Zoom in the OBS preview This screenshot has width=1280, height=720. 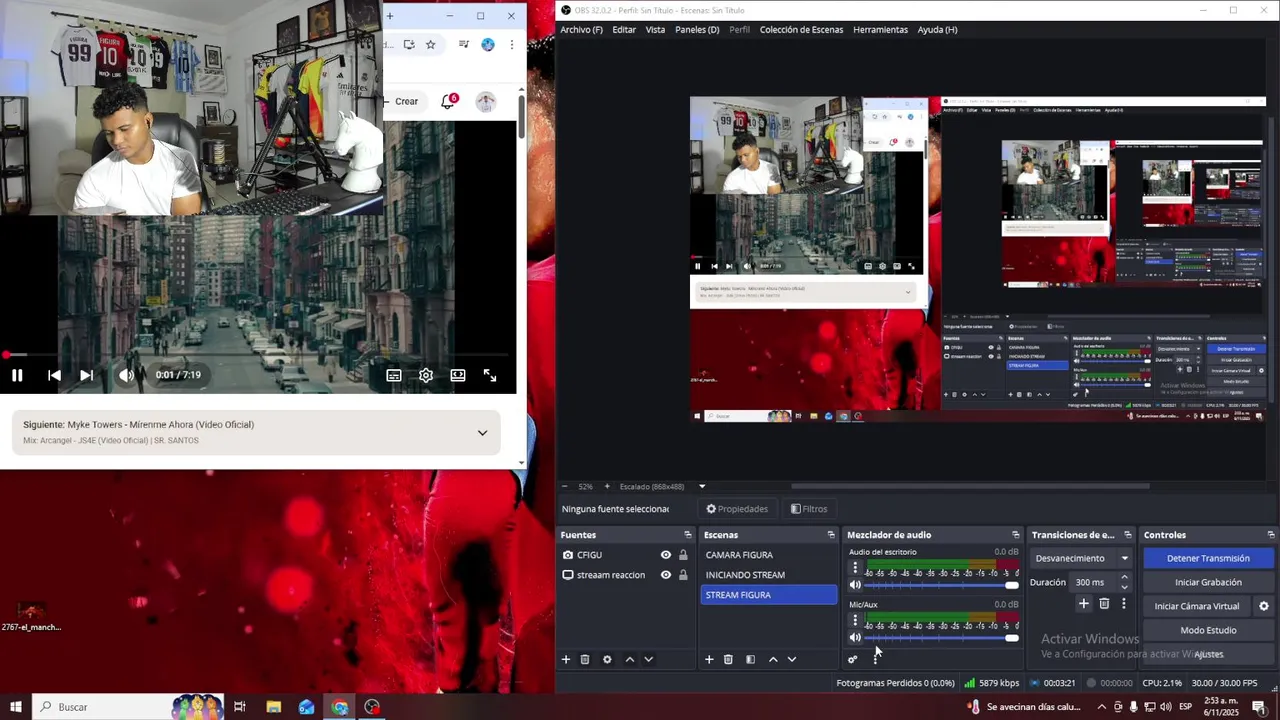tap(606, 486)
